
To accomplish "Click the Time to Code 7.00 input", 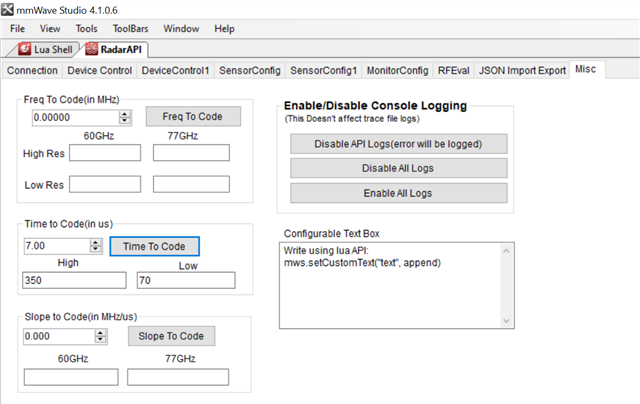I will pos(57,246).
